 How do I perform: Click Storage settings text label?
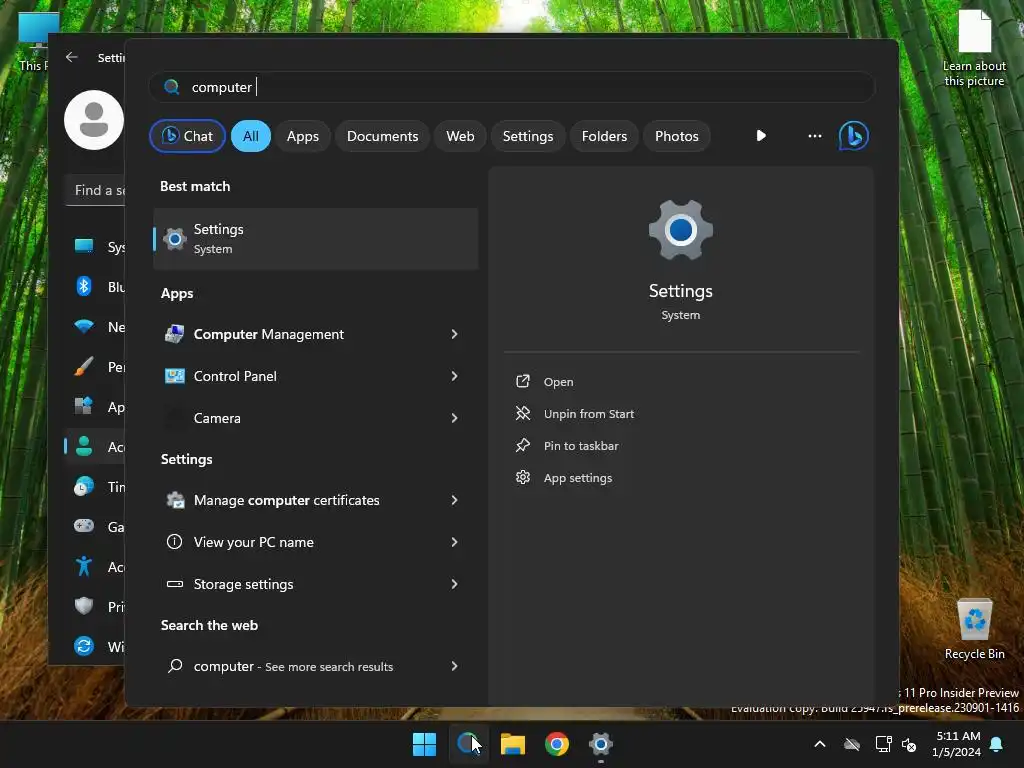click(x=243, y=584)
